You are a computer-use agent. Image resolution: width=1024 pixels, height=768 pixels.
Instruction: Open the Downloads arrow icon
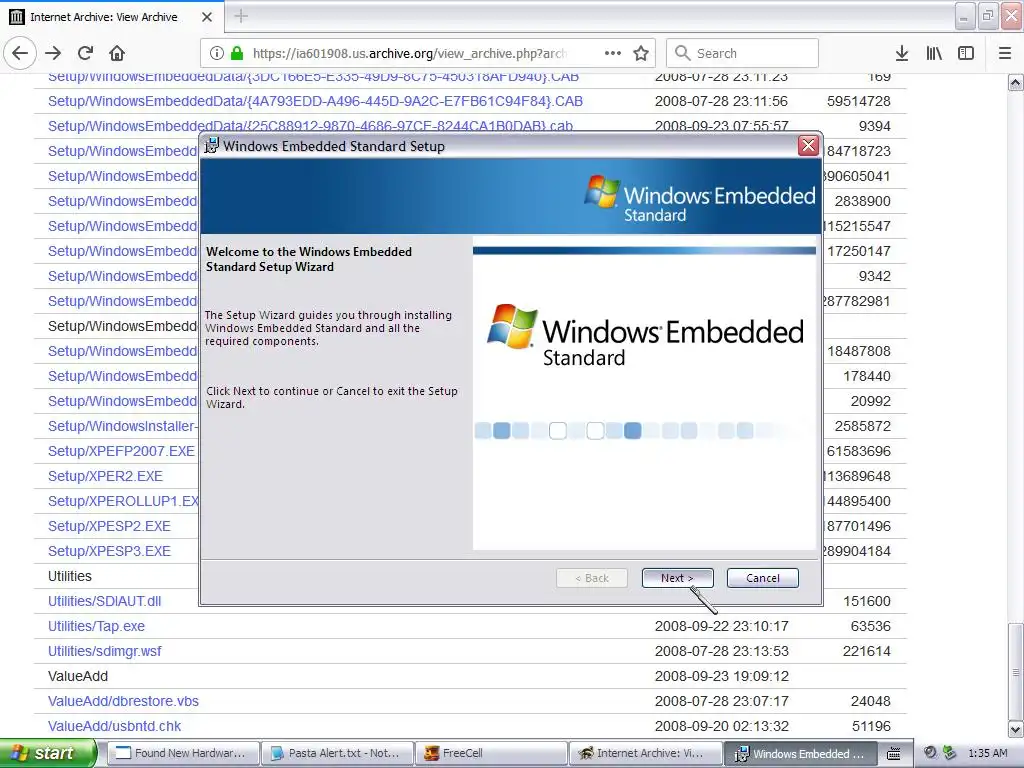point(902,53)
